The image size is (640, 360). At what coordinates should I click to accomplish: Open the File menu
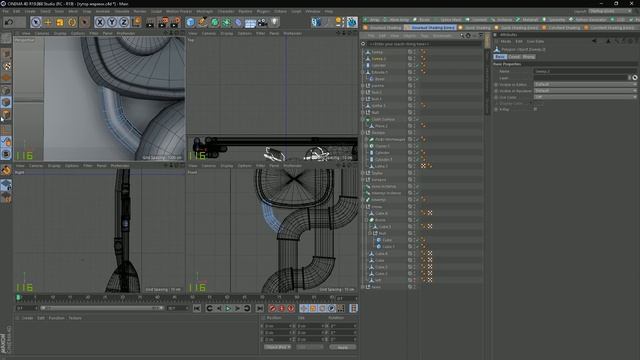point(5,11)
